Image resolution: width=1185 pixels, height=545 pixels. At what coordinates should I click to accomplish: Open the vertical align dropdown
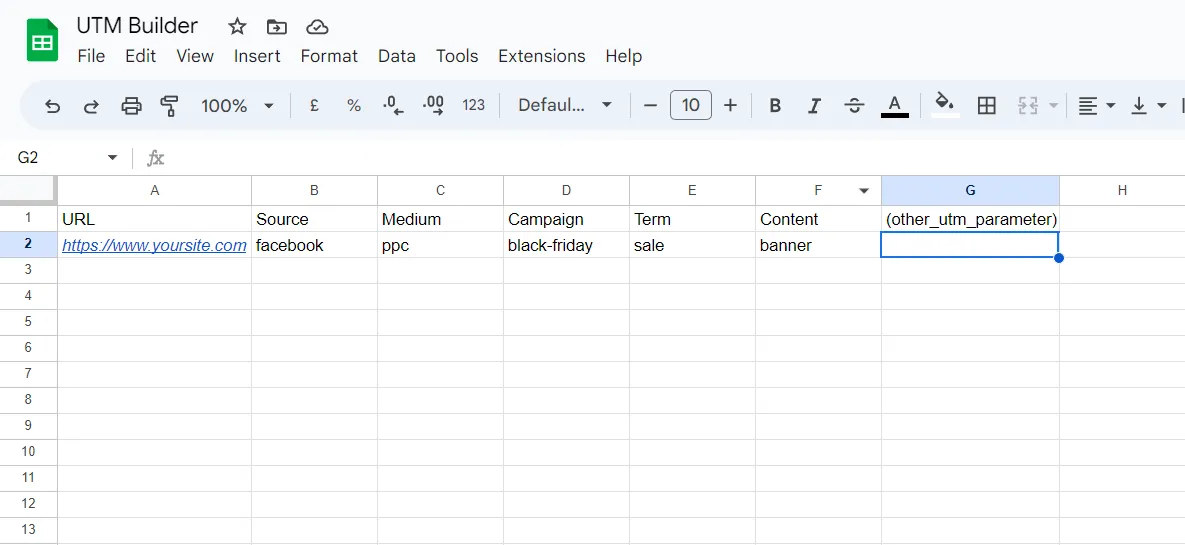coord(1148,106)
